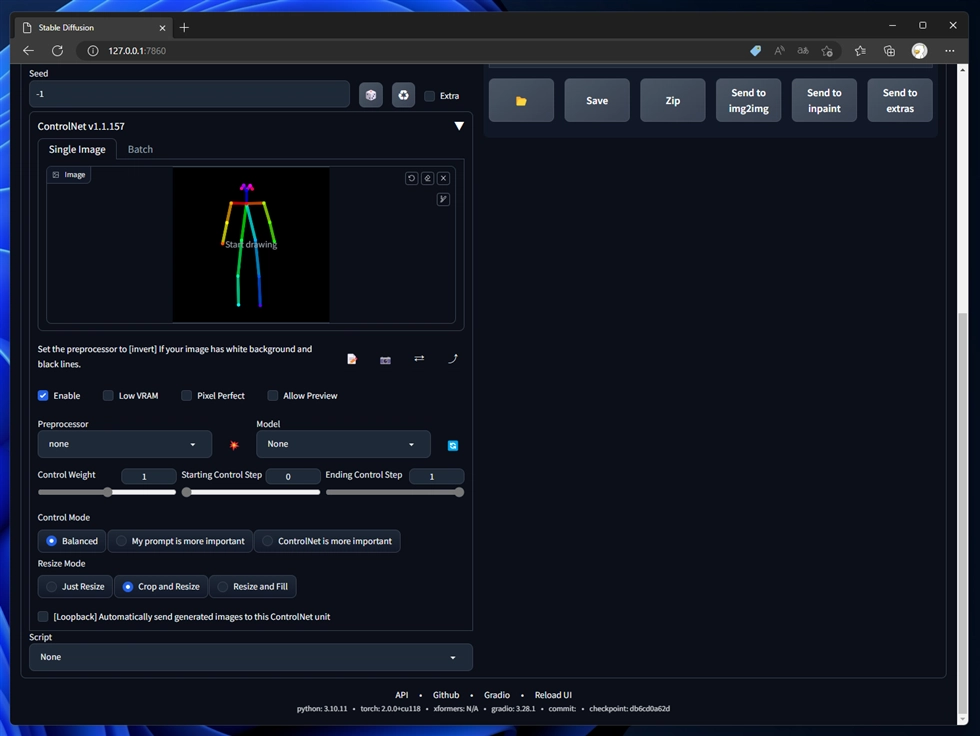
Task: Click the eraser icon on ControlNet image
Action: pos(427,178)
